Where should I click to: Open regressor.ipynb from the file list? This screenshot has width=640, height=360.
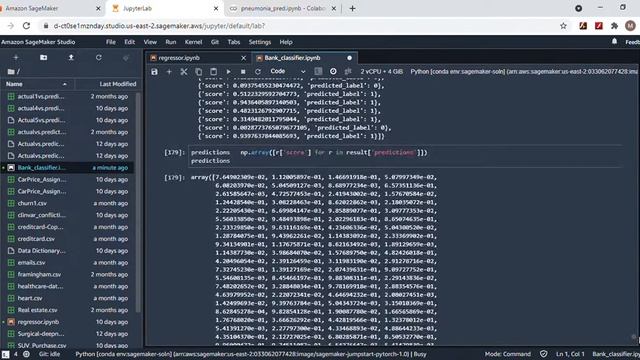68,322
